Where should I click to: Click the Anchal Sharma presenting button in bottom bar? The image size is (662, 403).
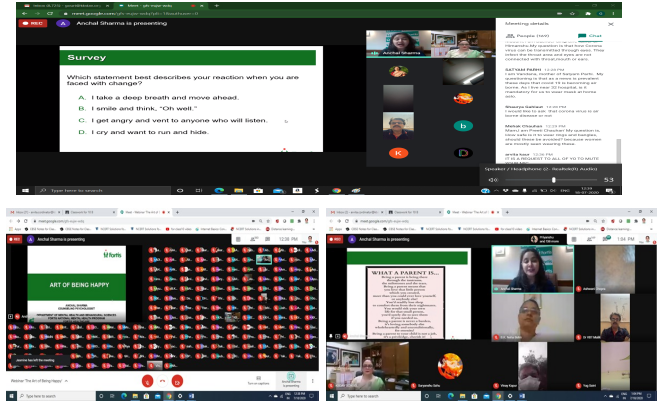[x=291, y=381]
